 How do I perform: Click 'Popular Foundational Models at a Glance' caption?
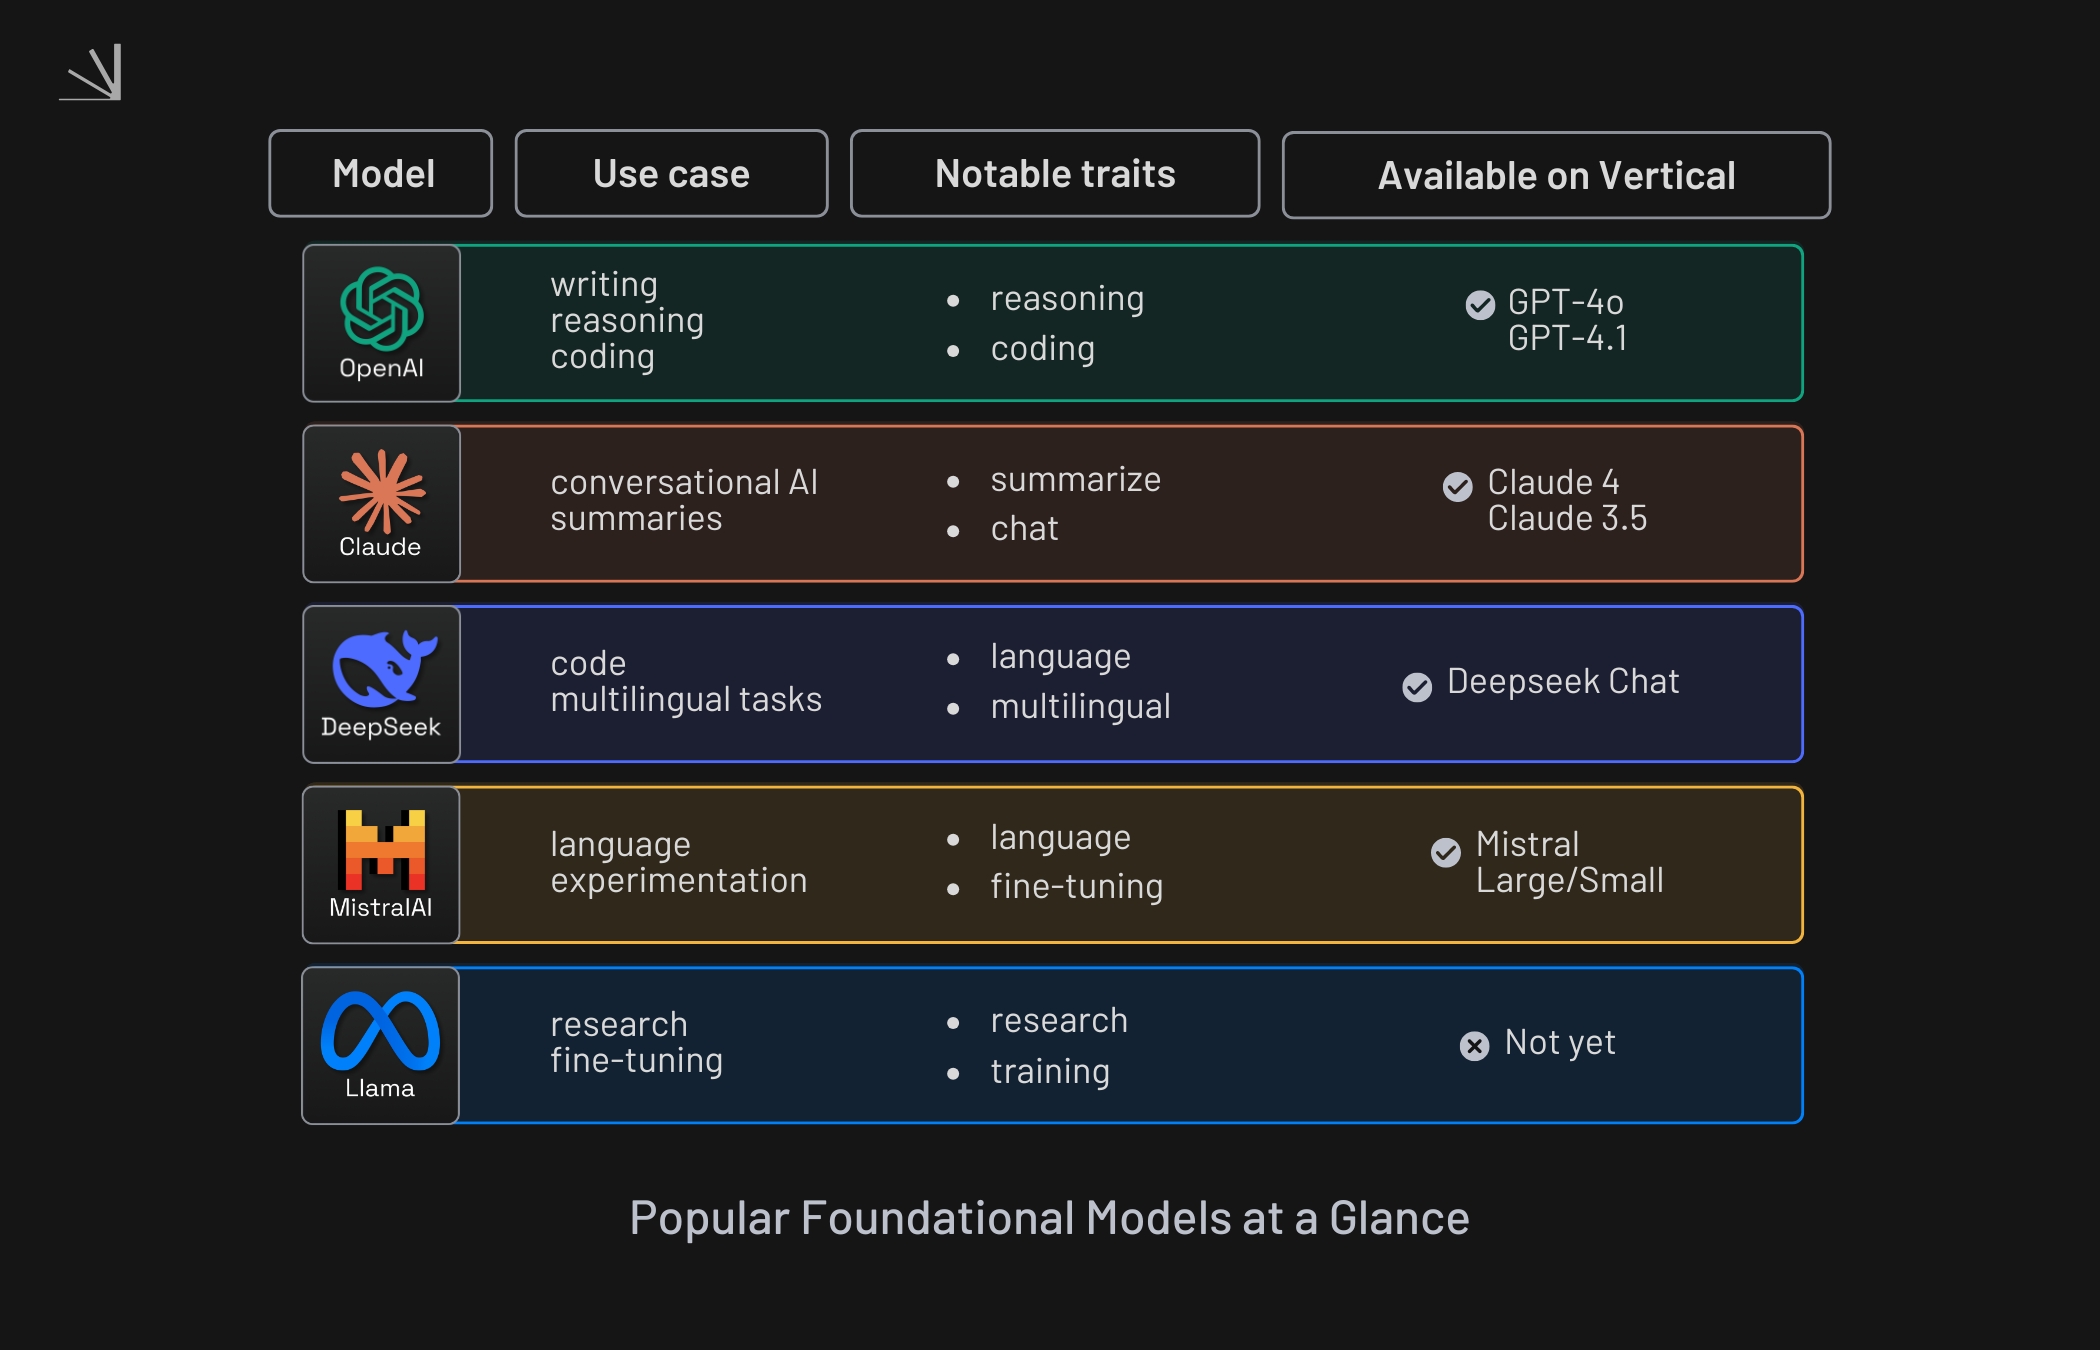pos(1050,1219)
